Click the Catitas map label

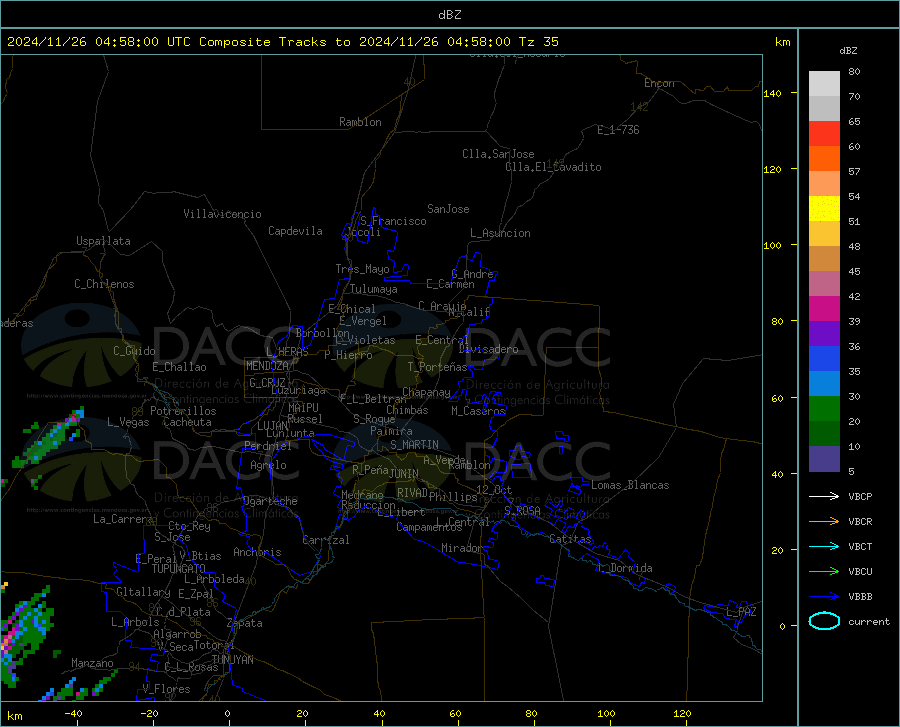click(570, 539)
